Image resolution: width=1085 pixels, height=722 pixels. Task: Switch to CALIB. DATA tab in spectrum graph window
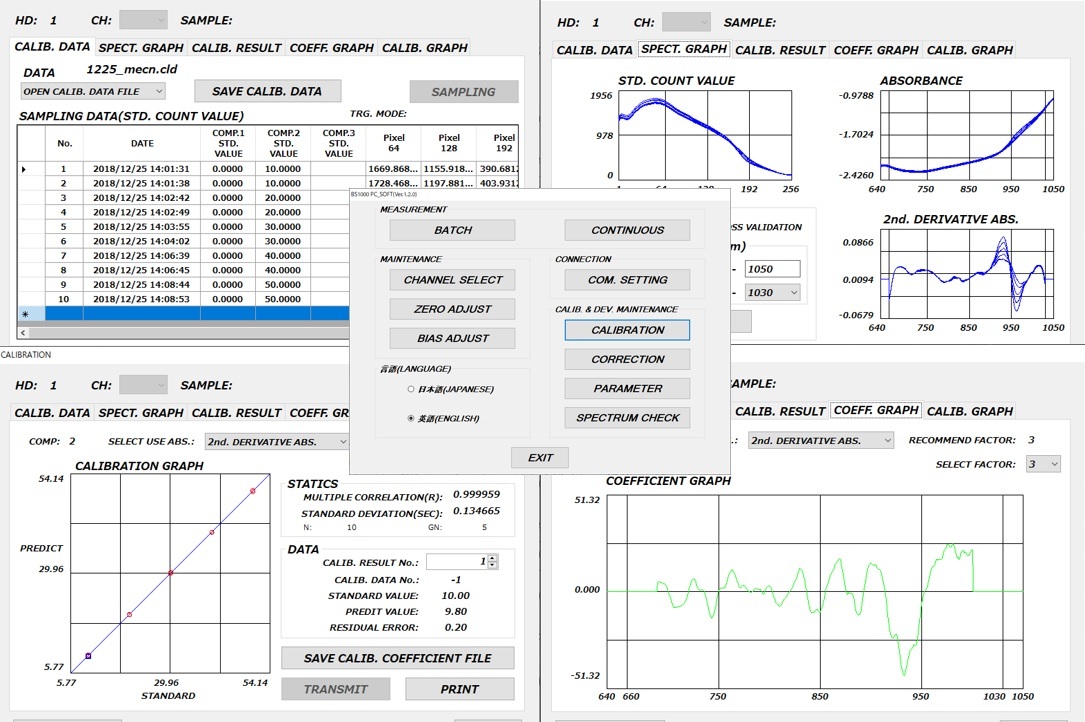coord(594,50)
